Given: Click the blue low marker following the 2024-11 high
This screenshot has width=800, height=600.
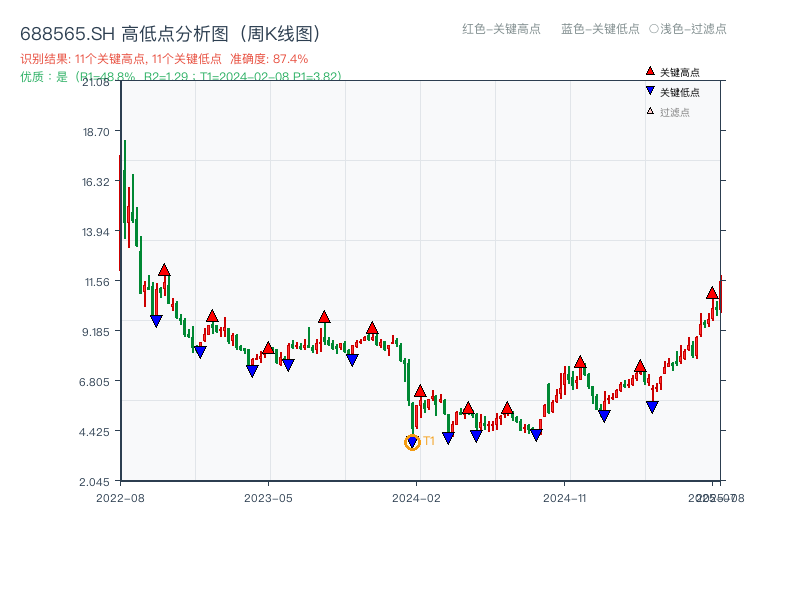Looking at the screenshot, I should pos(604,416).
